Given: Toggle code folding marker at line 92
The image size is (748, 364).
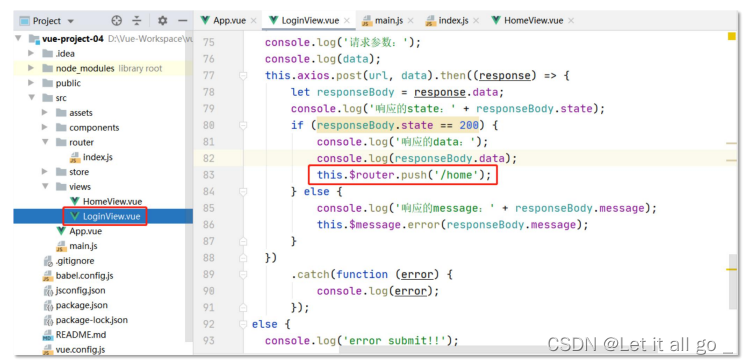Looking at the screenshot, I should [244, 324].
